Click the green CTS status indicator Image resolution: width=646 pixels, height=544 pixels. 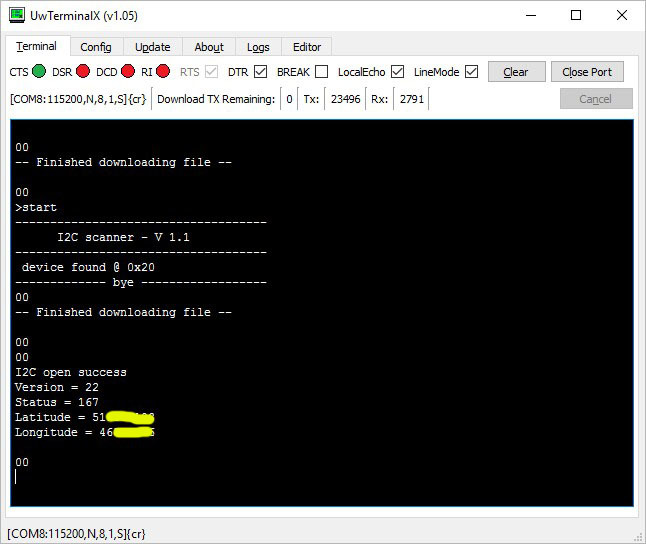pyautogui.click(x=39, y=71)
